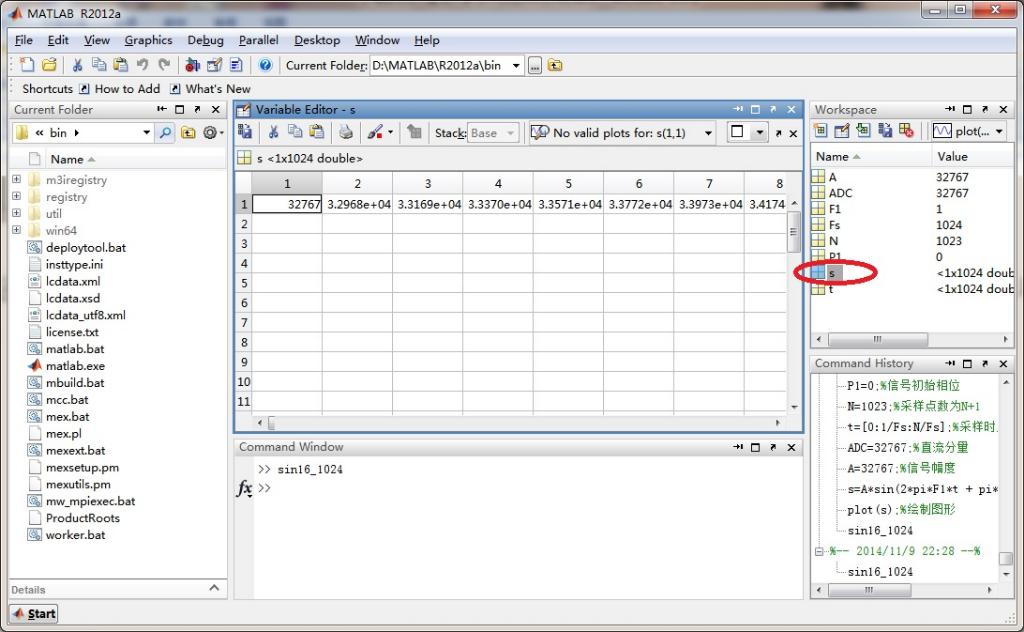Image resolution: width=1024 pixels, height=632 pixels.
Task: Click column 5 header in Variable Editor
Action: pos(568,183)
